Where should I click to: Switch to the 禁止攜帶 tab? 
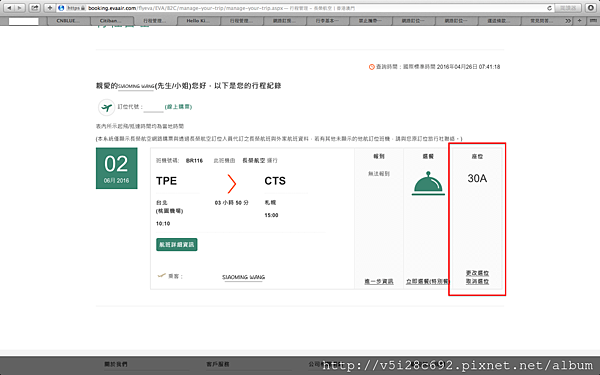370,21
